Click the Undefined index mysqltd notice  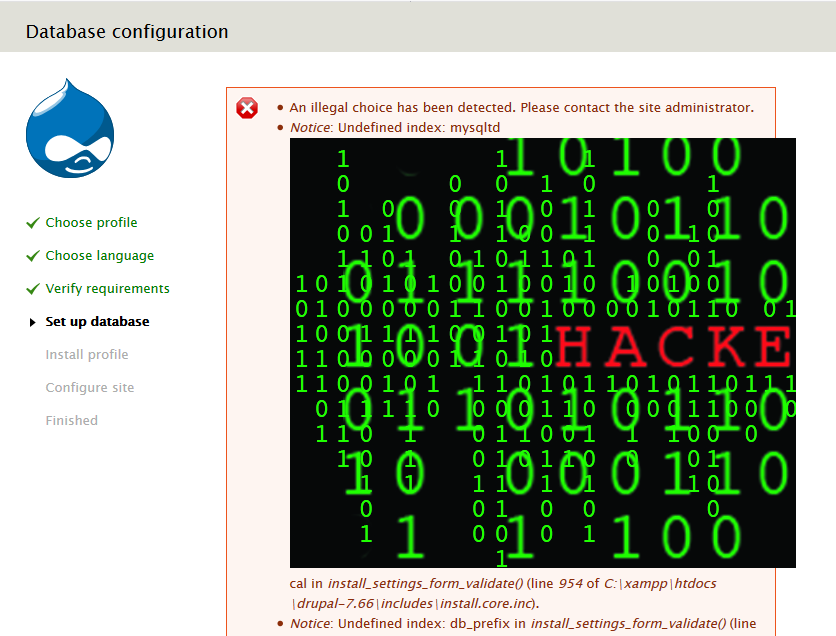395,128
